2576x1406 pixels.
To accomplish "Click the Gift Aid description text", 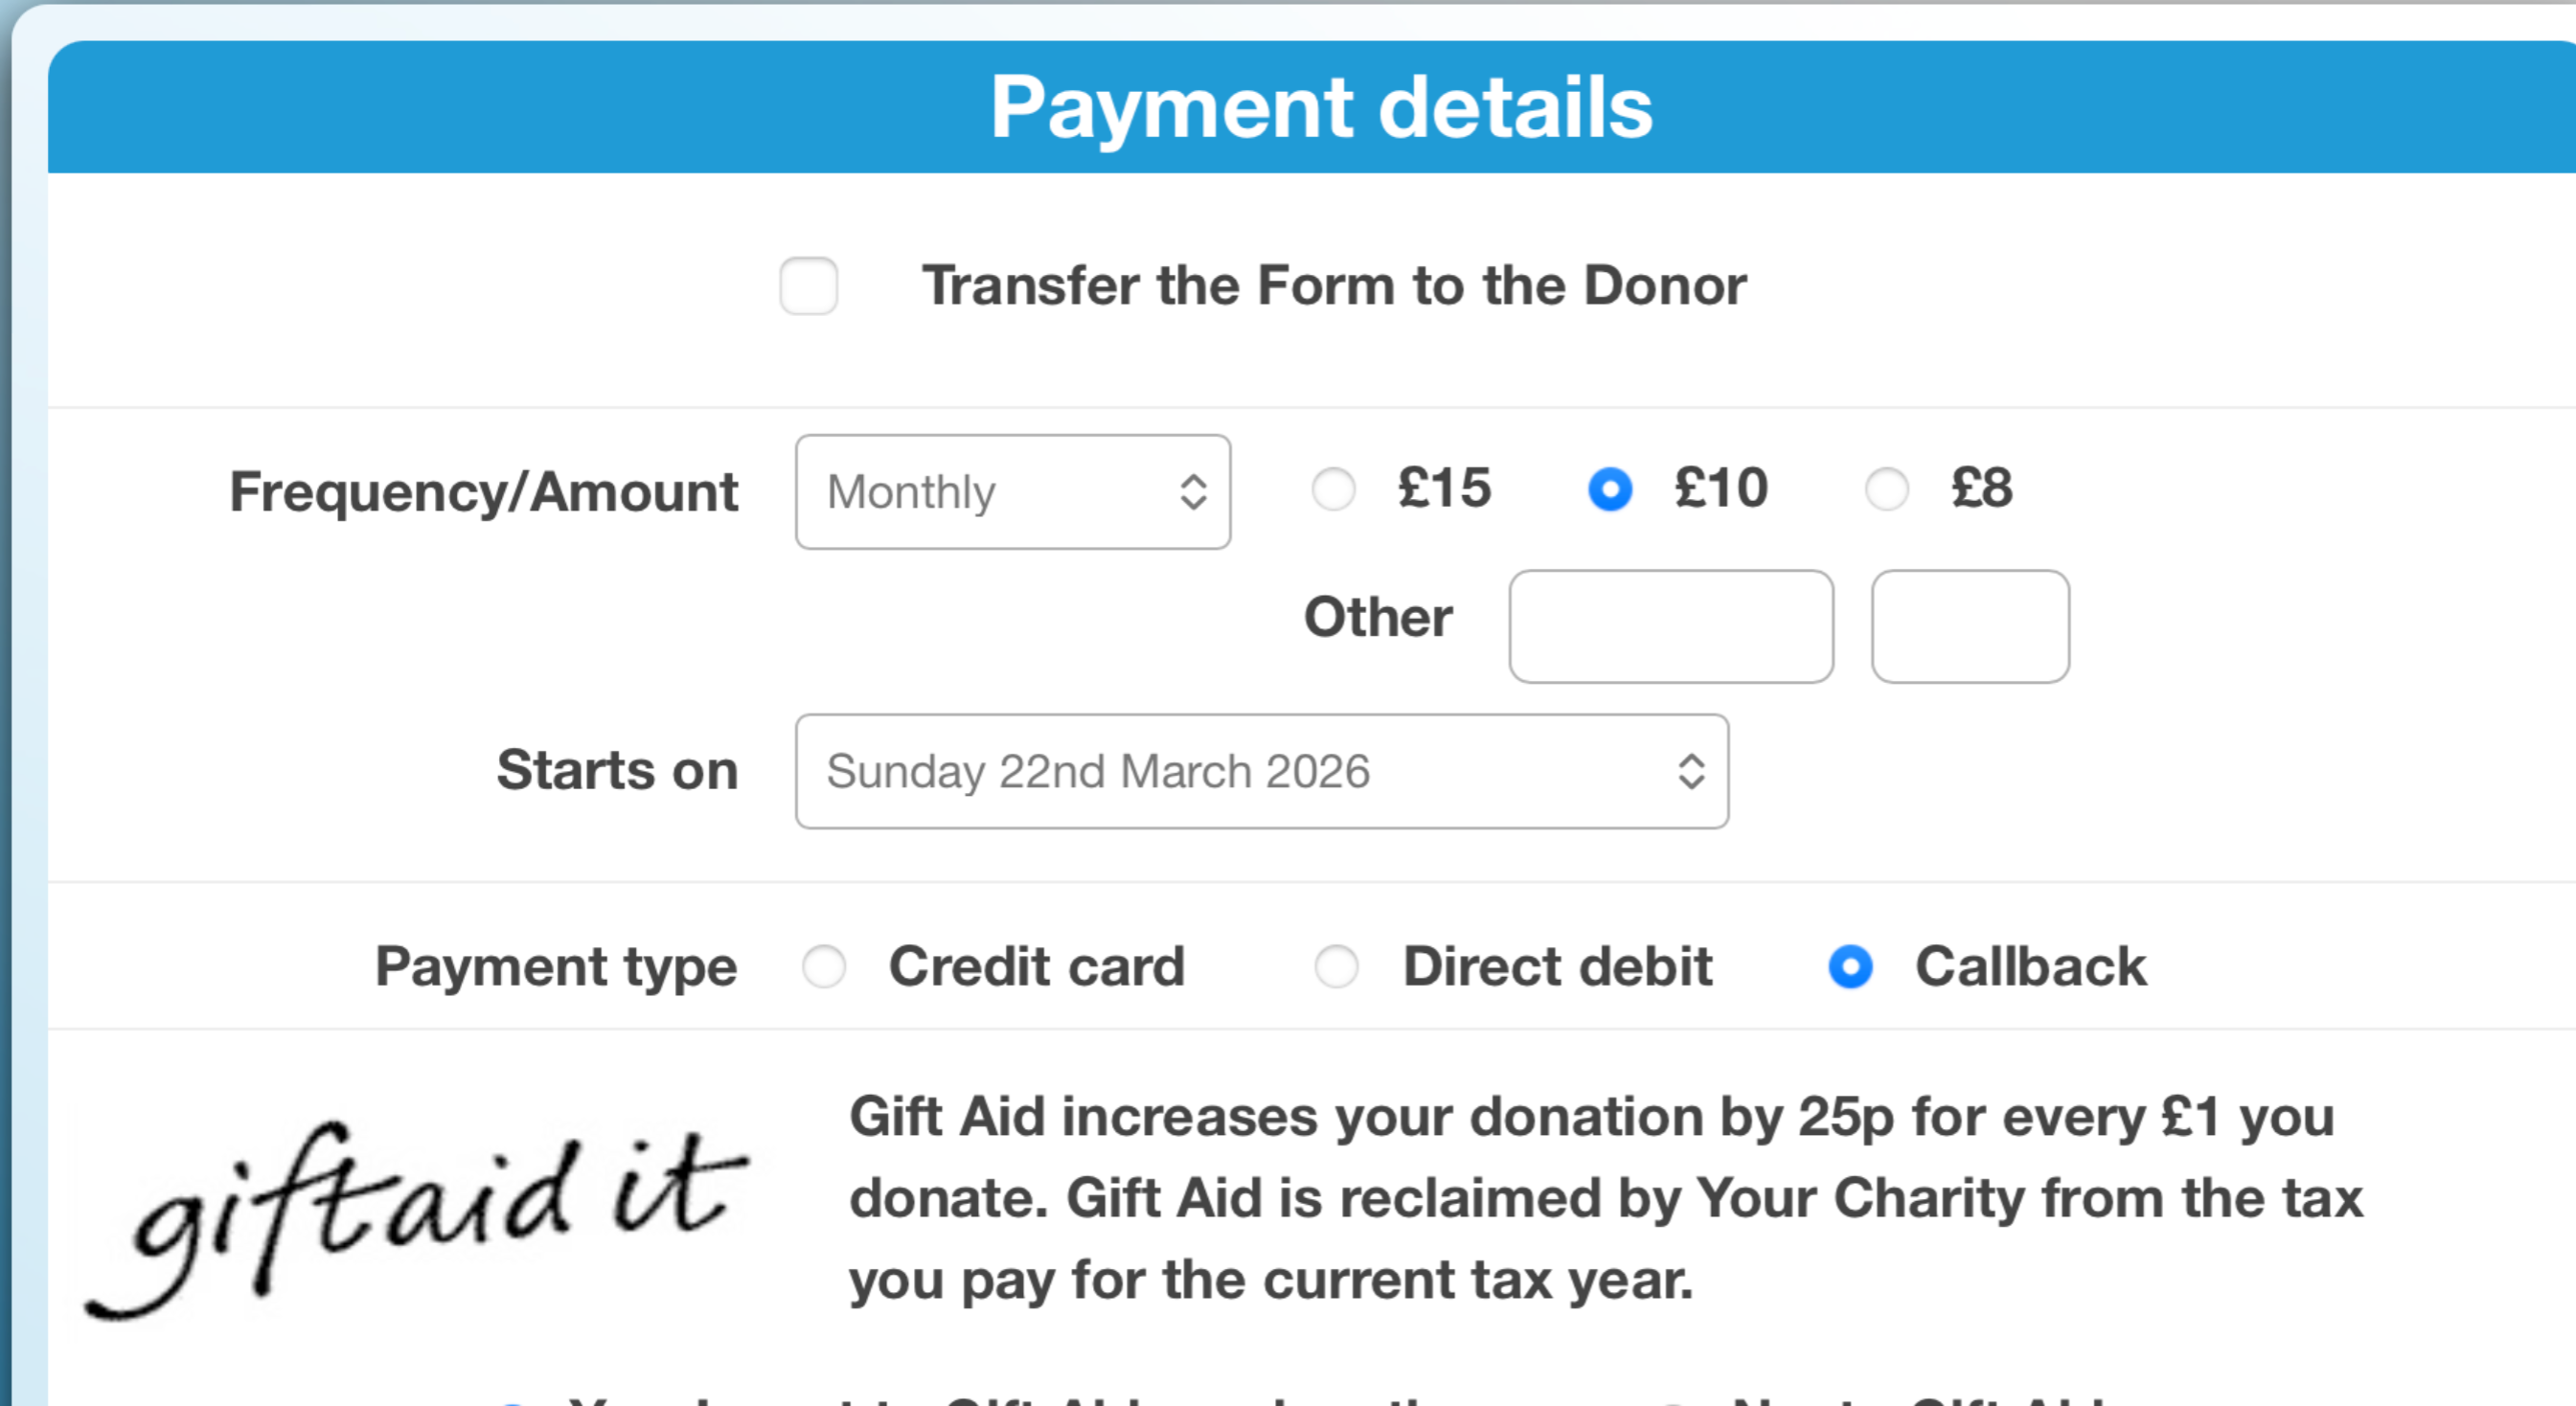I will (1600, 1197).
